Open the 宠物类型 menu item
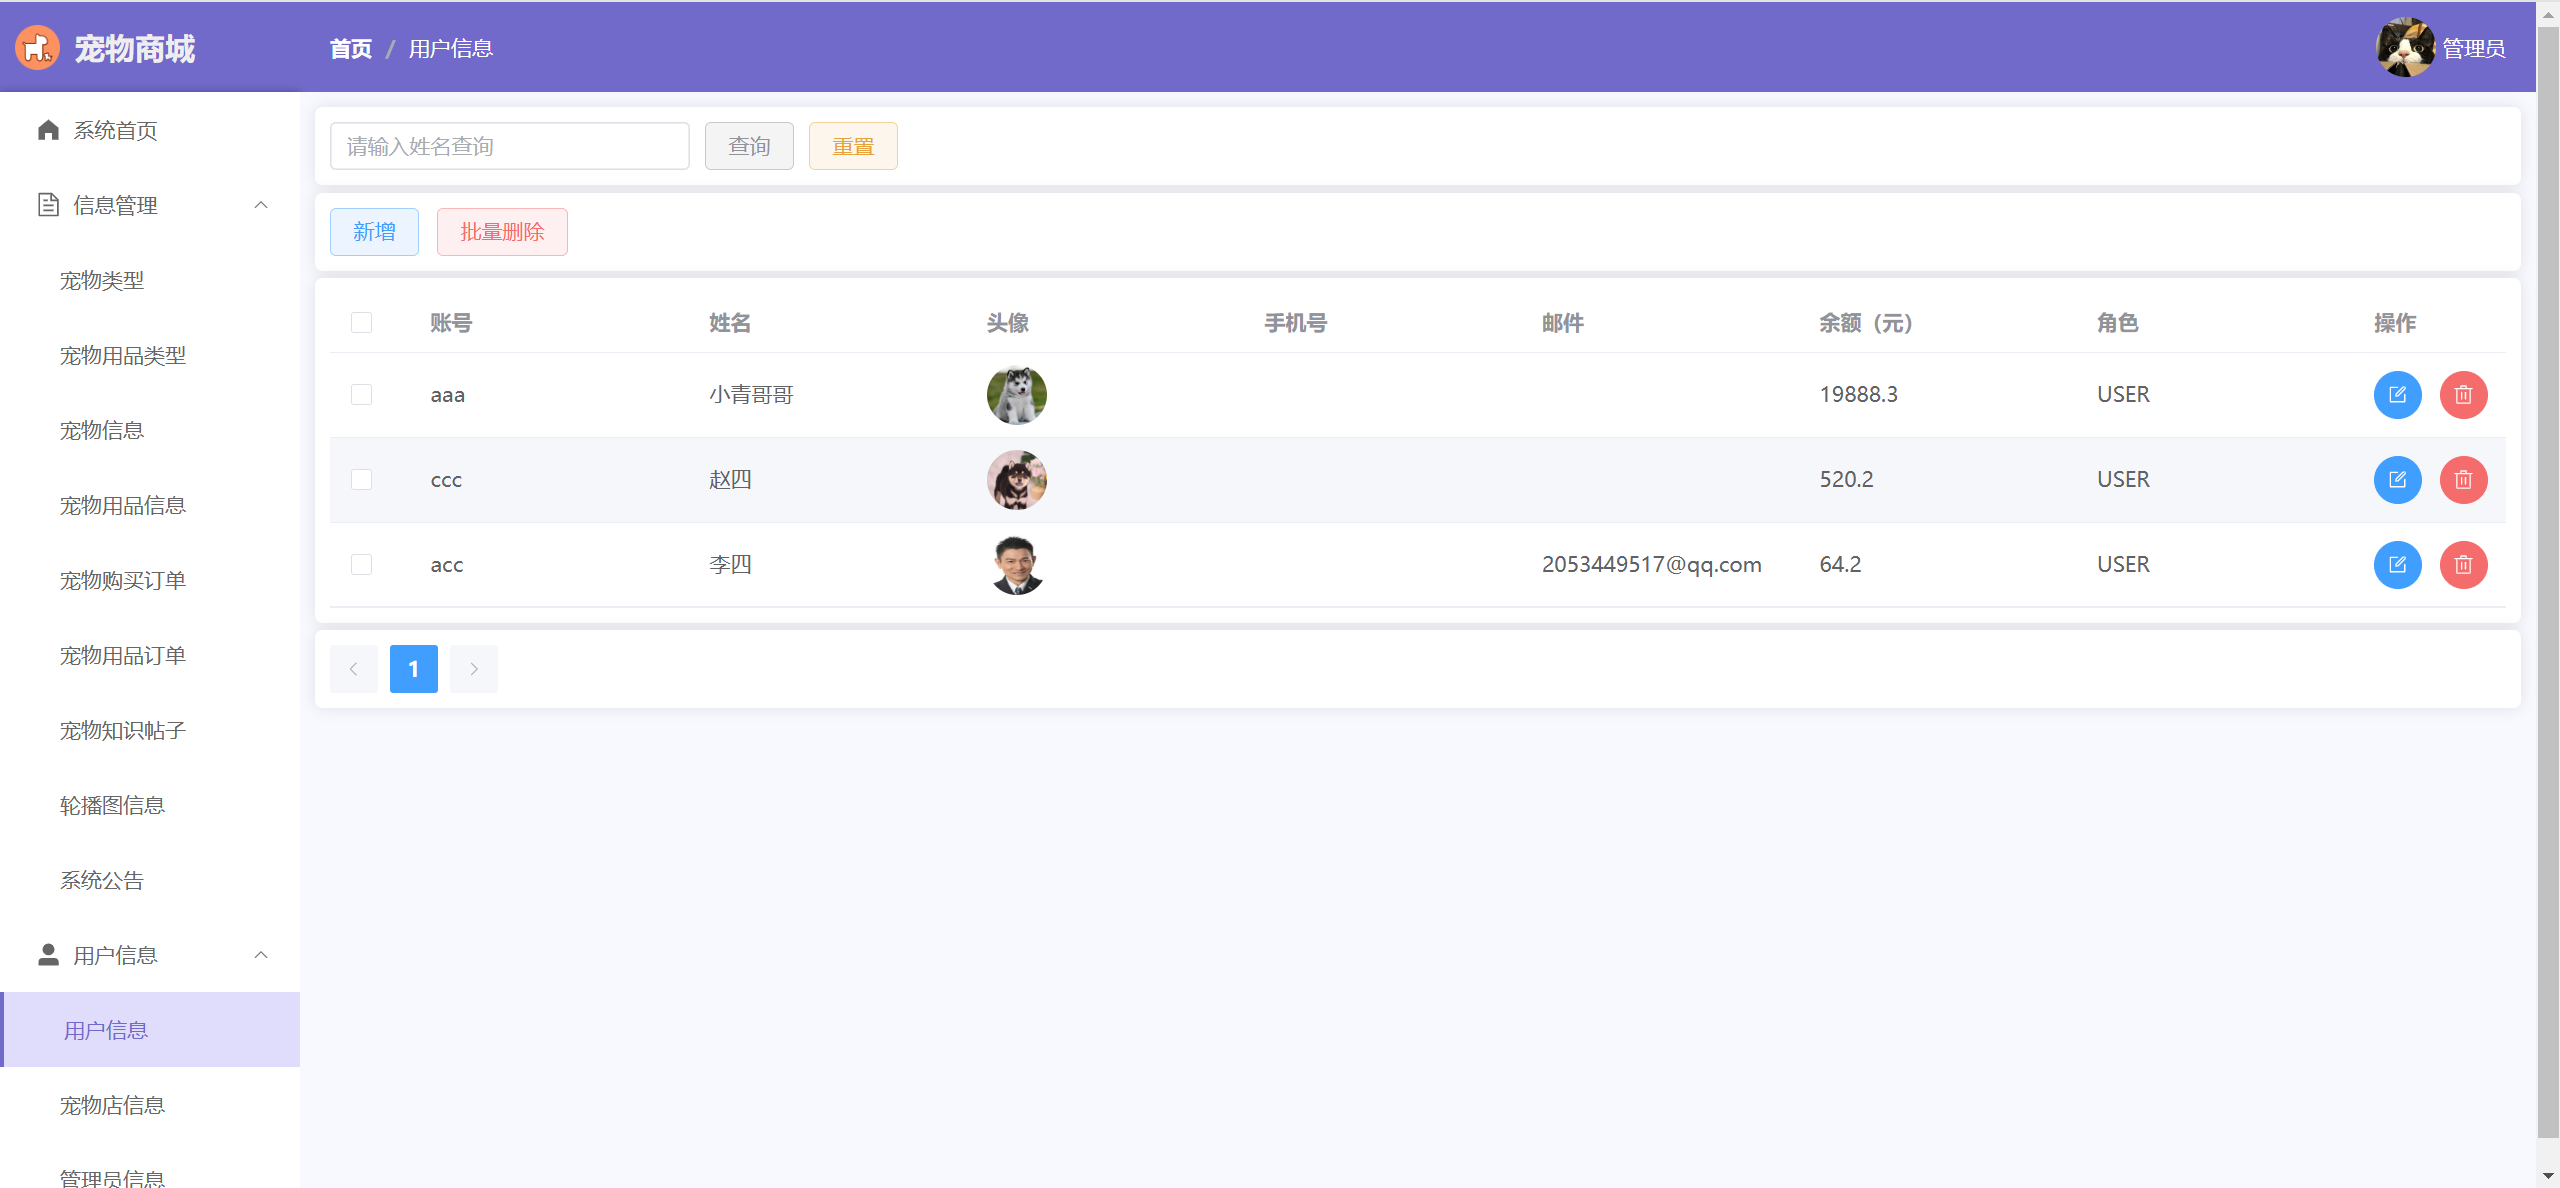The image size is (2560, 1188). (x=102, y=280)
